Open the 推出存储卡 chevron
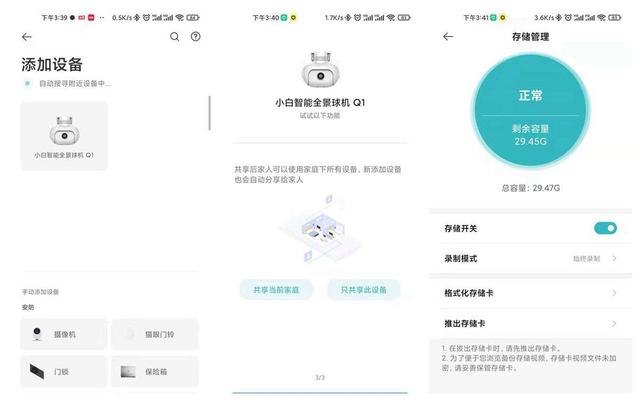Image resolution: width=640 pixels, height=400 pixels. tap(614, 324)
